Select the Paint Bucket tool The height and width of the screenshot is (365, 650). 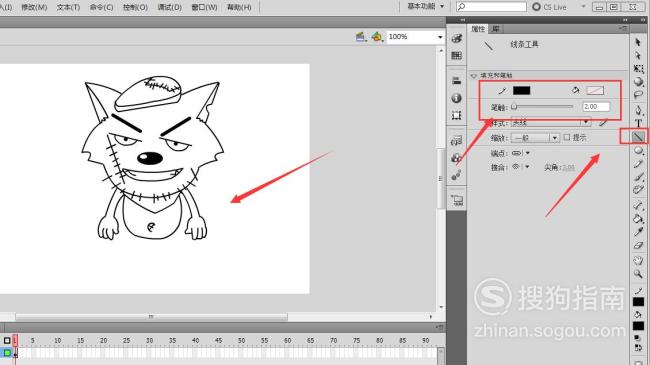638,219
